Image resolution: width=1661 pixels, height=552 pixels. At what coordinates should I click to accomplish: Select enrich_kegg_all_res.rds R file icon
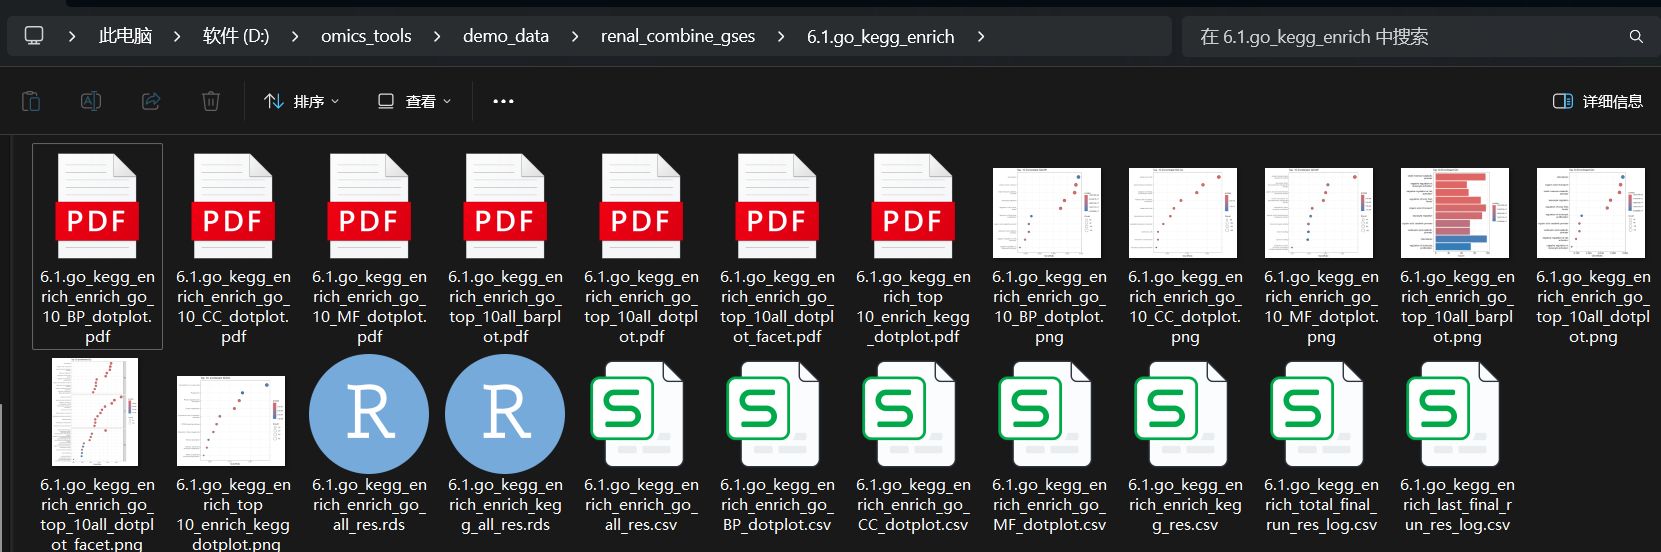point(505,413)
